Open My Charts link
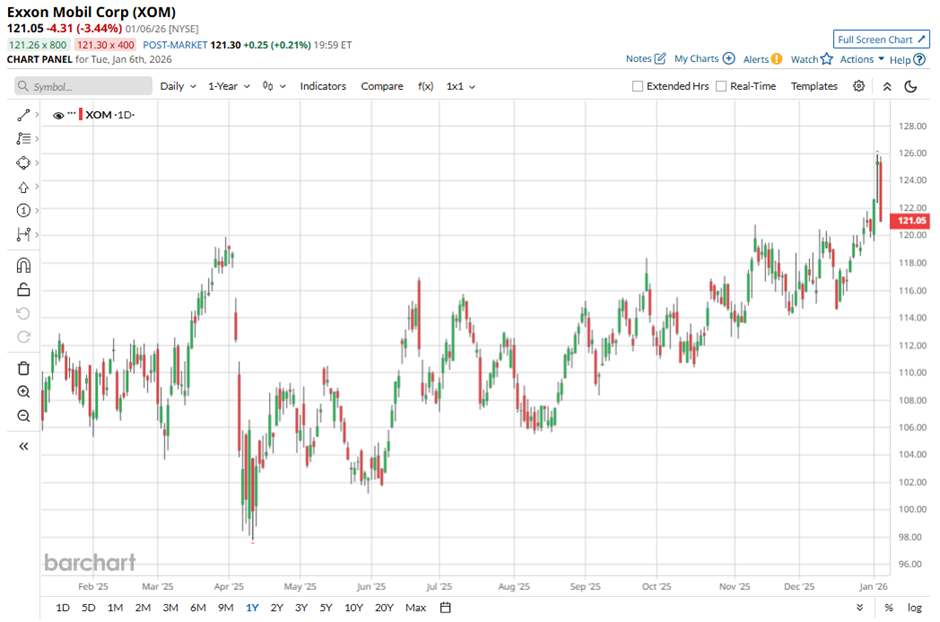 (704, 59)
